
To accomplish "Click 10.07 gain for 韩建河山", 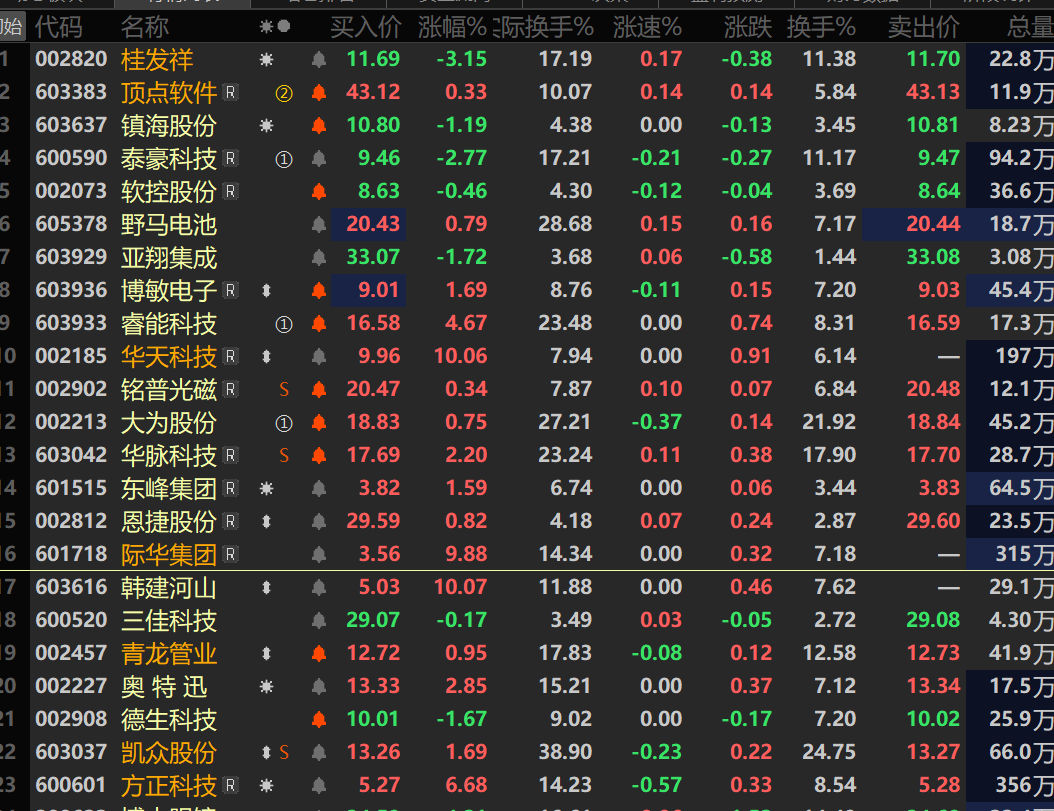I will [x=460, y=587].
